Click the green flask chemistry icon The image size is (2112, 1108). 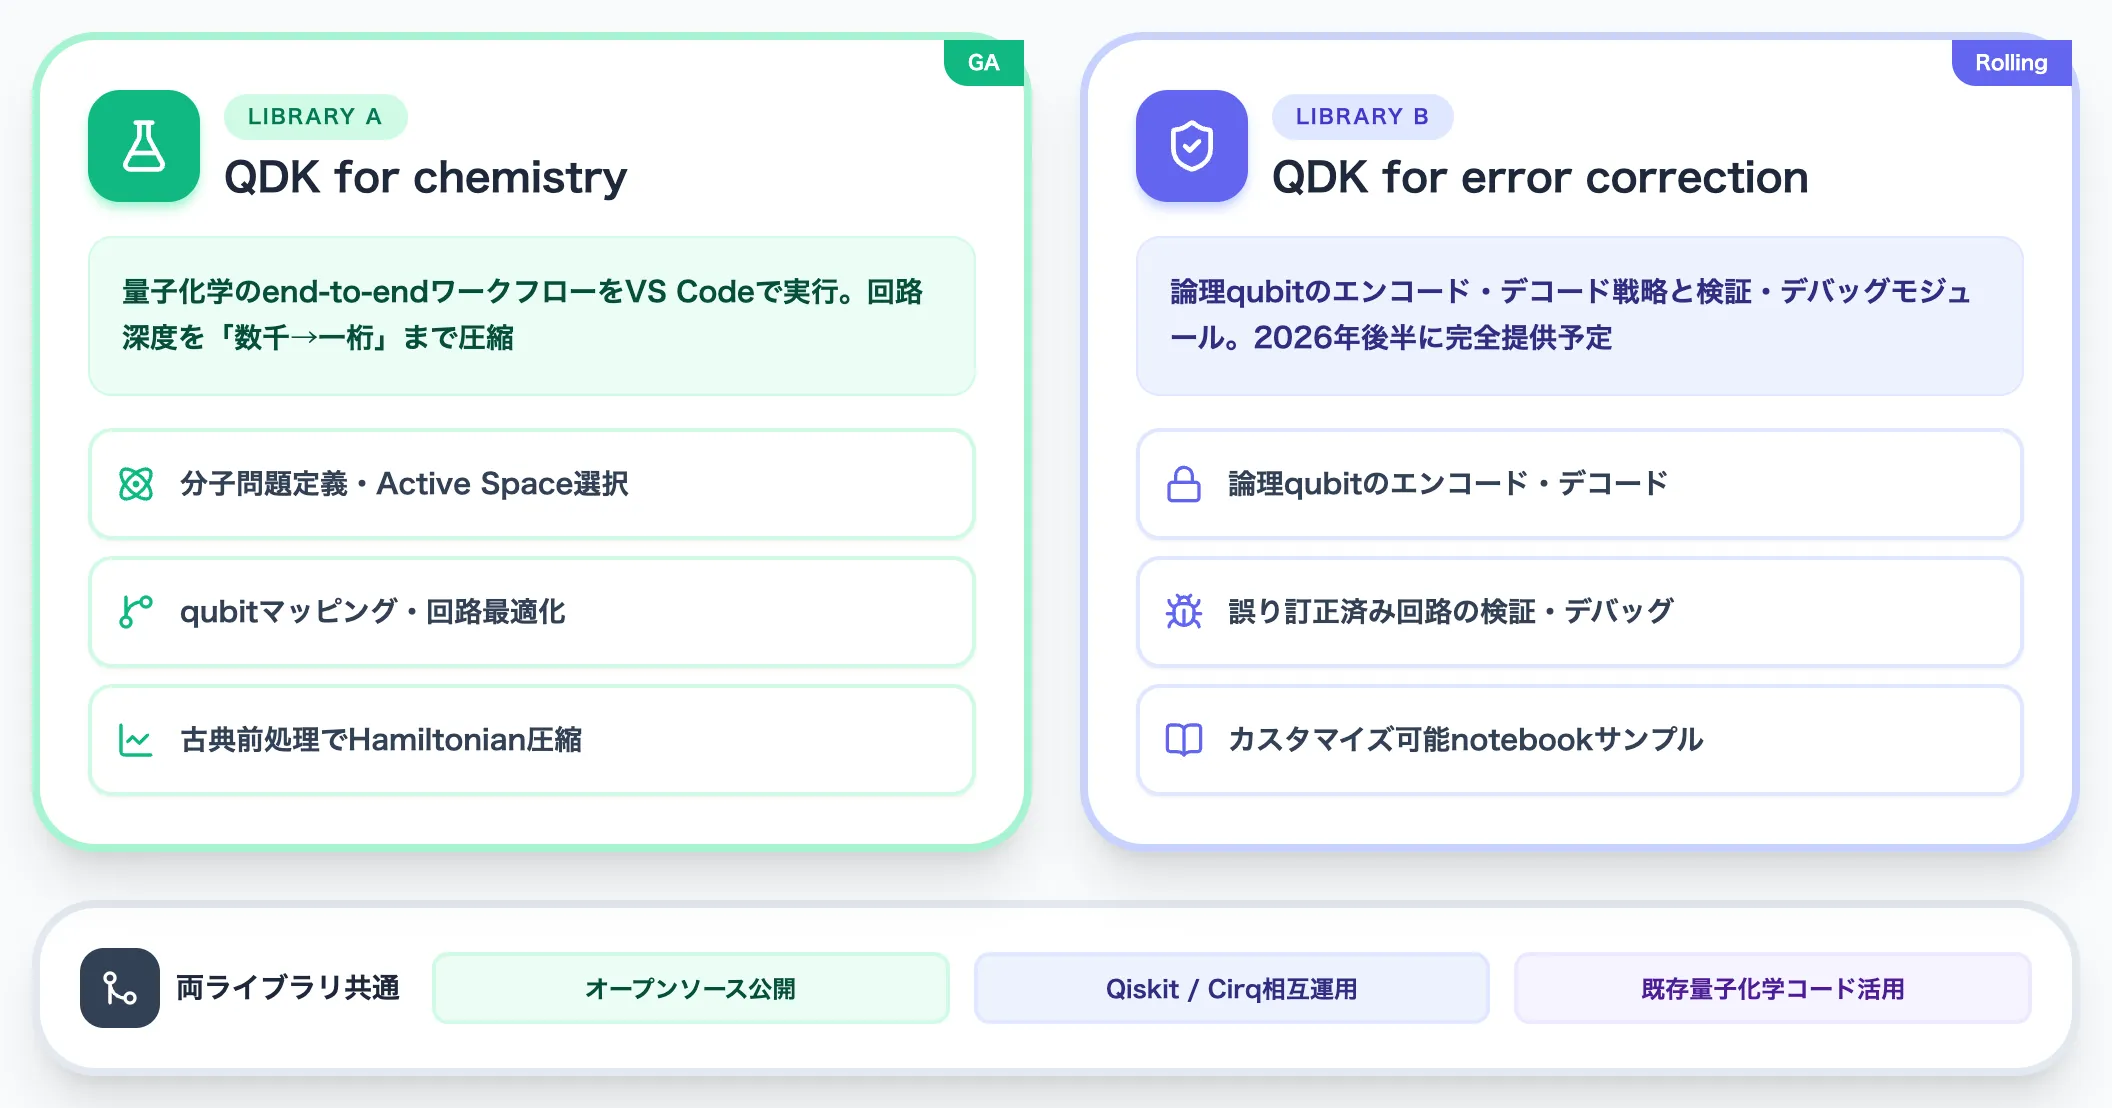tap(144, 146)
